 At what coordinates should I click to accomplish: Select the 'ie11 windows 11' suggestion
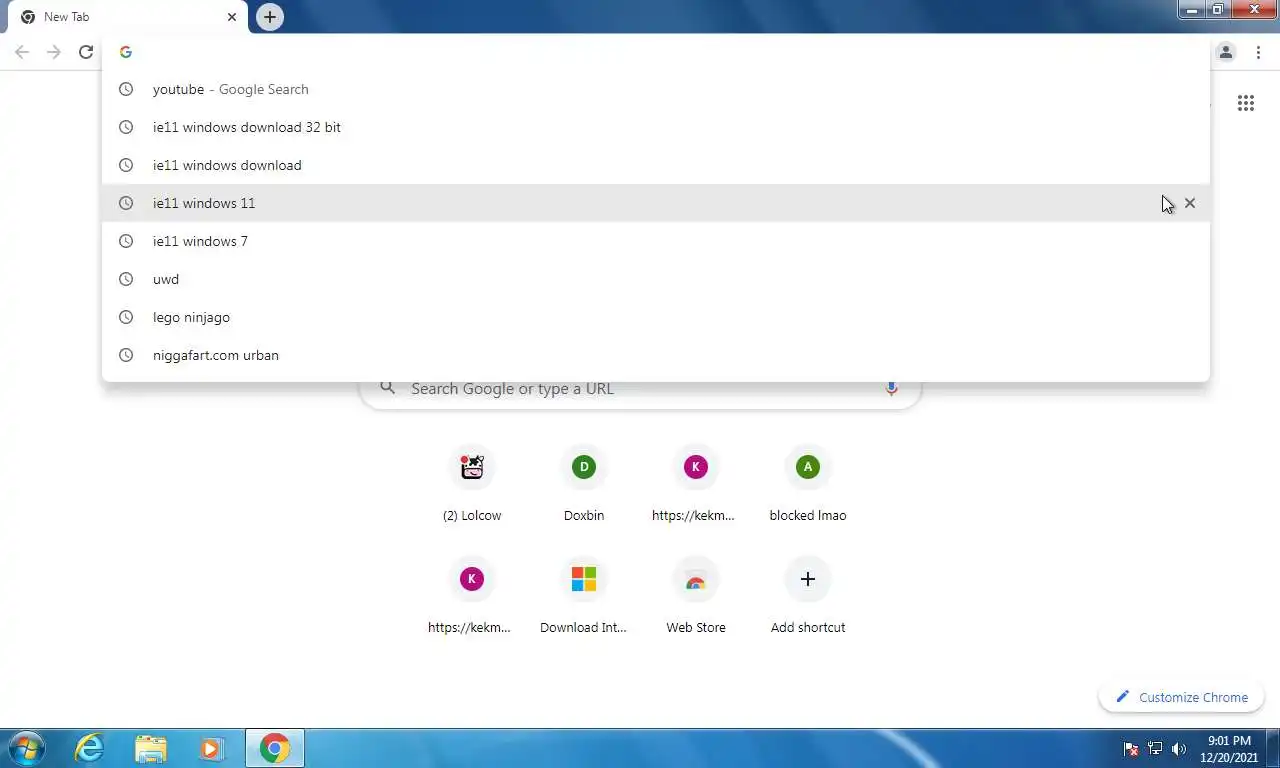pyautogui.click(x=656, y=203)
